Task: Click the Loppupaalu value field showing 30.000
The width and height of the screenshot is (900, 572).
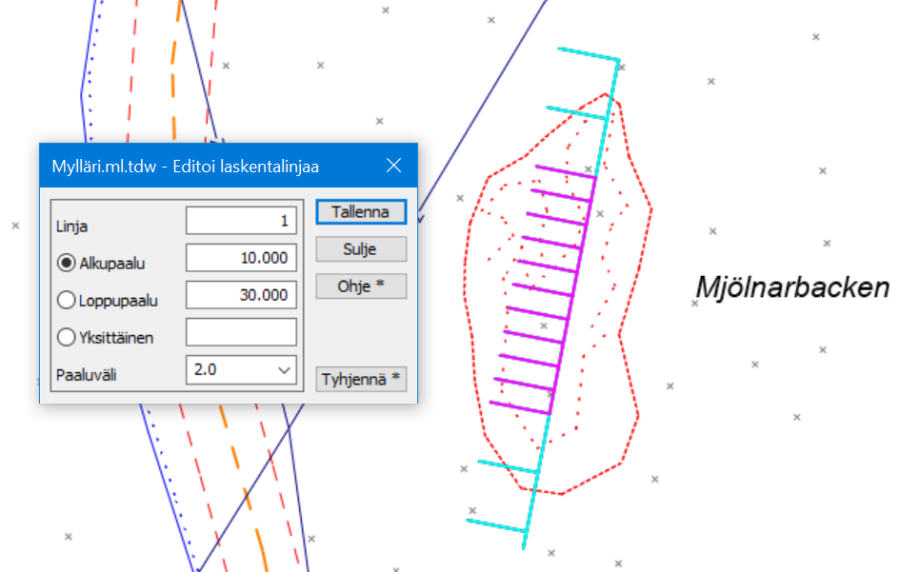Action: [x=241, y=295]
